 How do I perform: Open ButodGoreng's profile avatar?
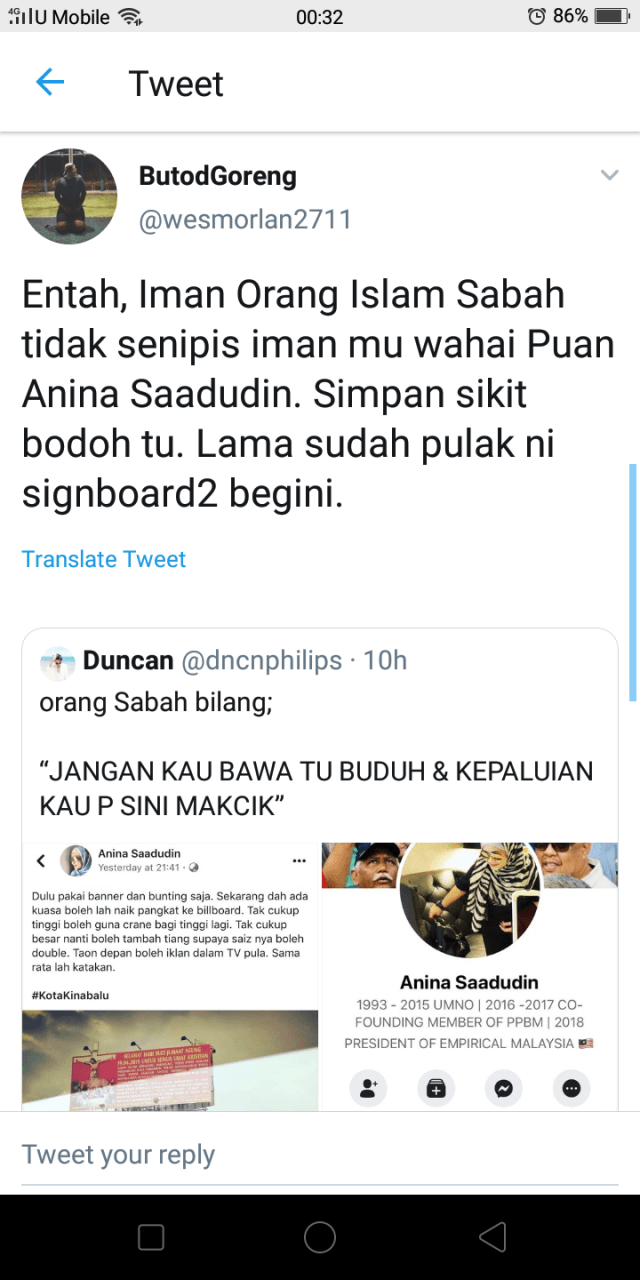pos(70,197)
